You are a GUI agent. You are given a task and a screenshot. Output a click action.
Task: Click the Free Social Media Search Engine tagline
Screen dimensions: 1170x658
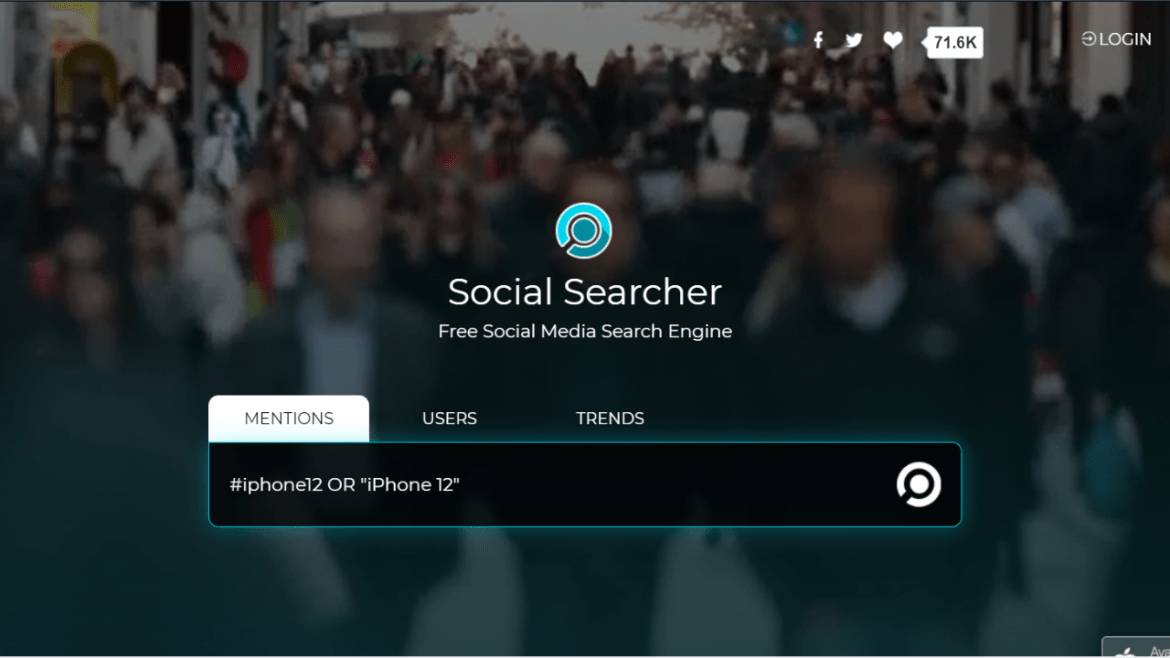pos(585,331)
